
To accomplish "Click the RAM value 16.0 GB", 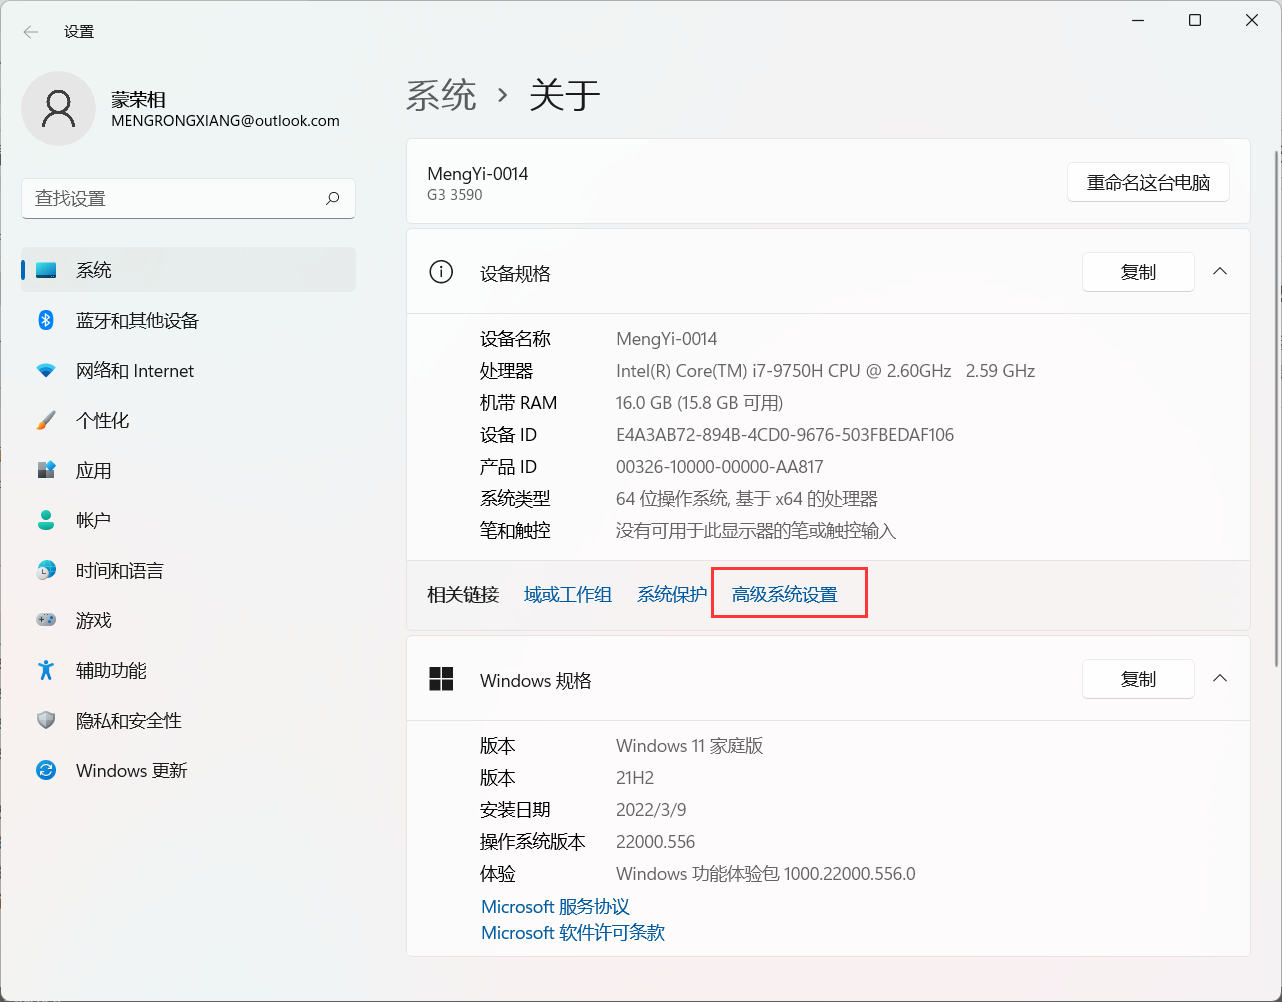I will tap(699, 402).
